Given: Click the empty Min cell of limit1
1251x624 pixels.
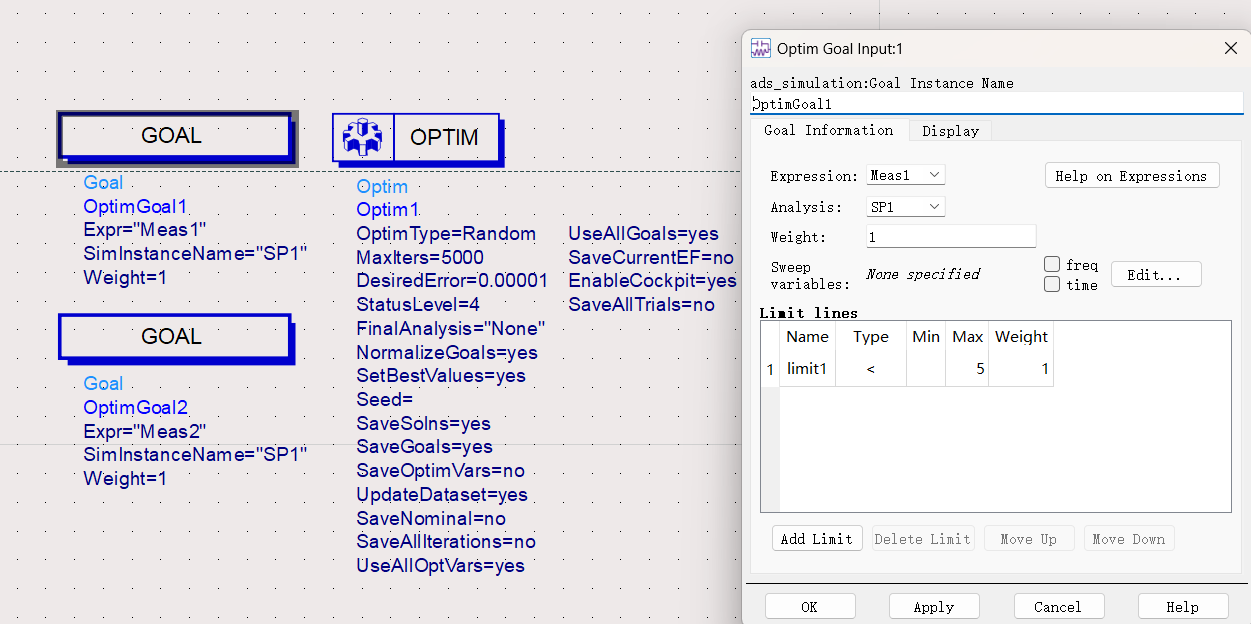Looking at the screenshot, I should (926, 369).
